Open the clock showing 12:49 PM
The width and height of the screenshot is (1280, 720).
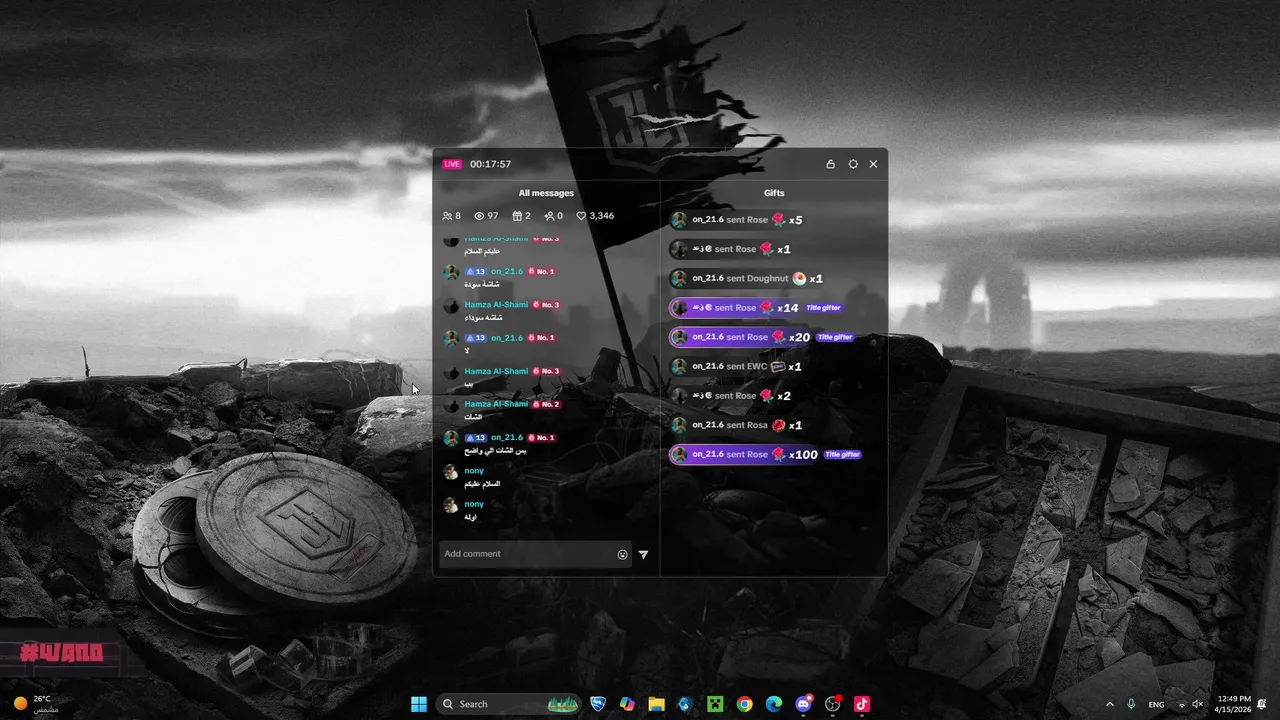click(x=1235, y=704)
